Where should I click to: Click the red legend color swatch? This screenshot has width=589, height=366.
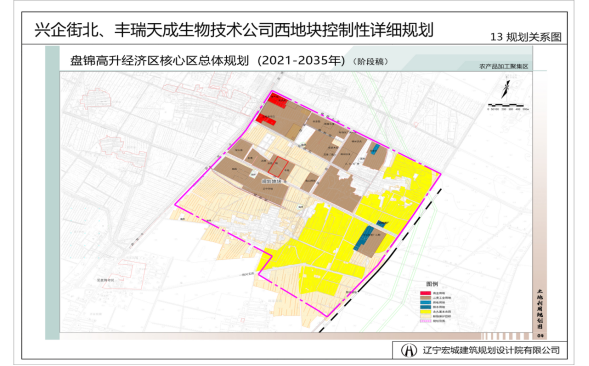coord(425,293)
